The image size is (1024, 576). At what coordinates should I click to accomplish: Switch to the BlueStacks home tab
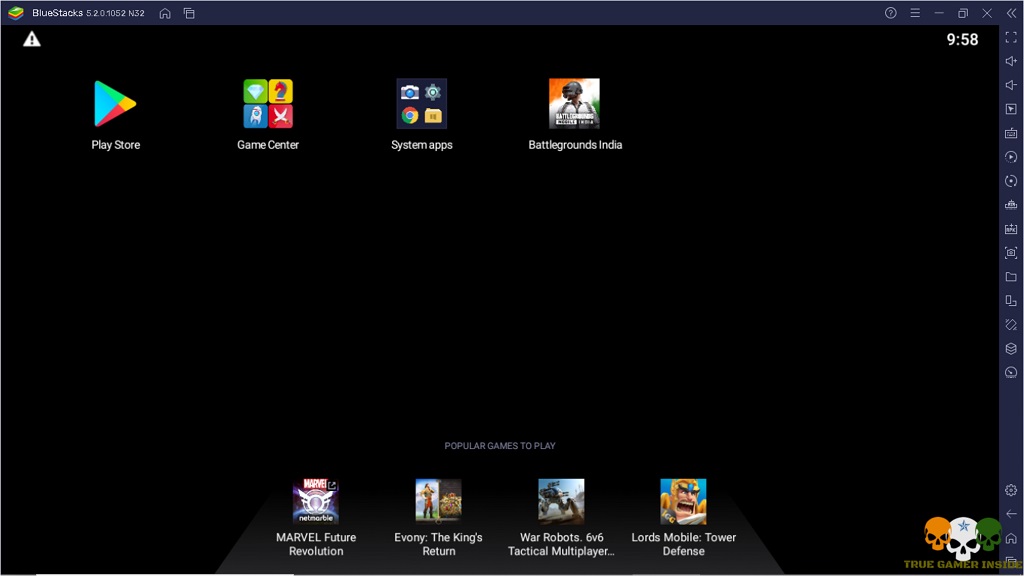coord(165,14)
